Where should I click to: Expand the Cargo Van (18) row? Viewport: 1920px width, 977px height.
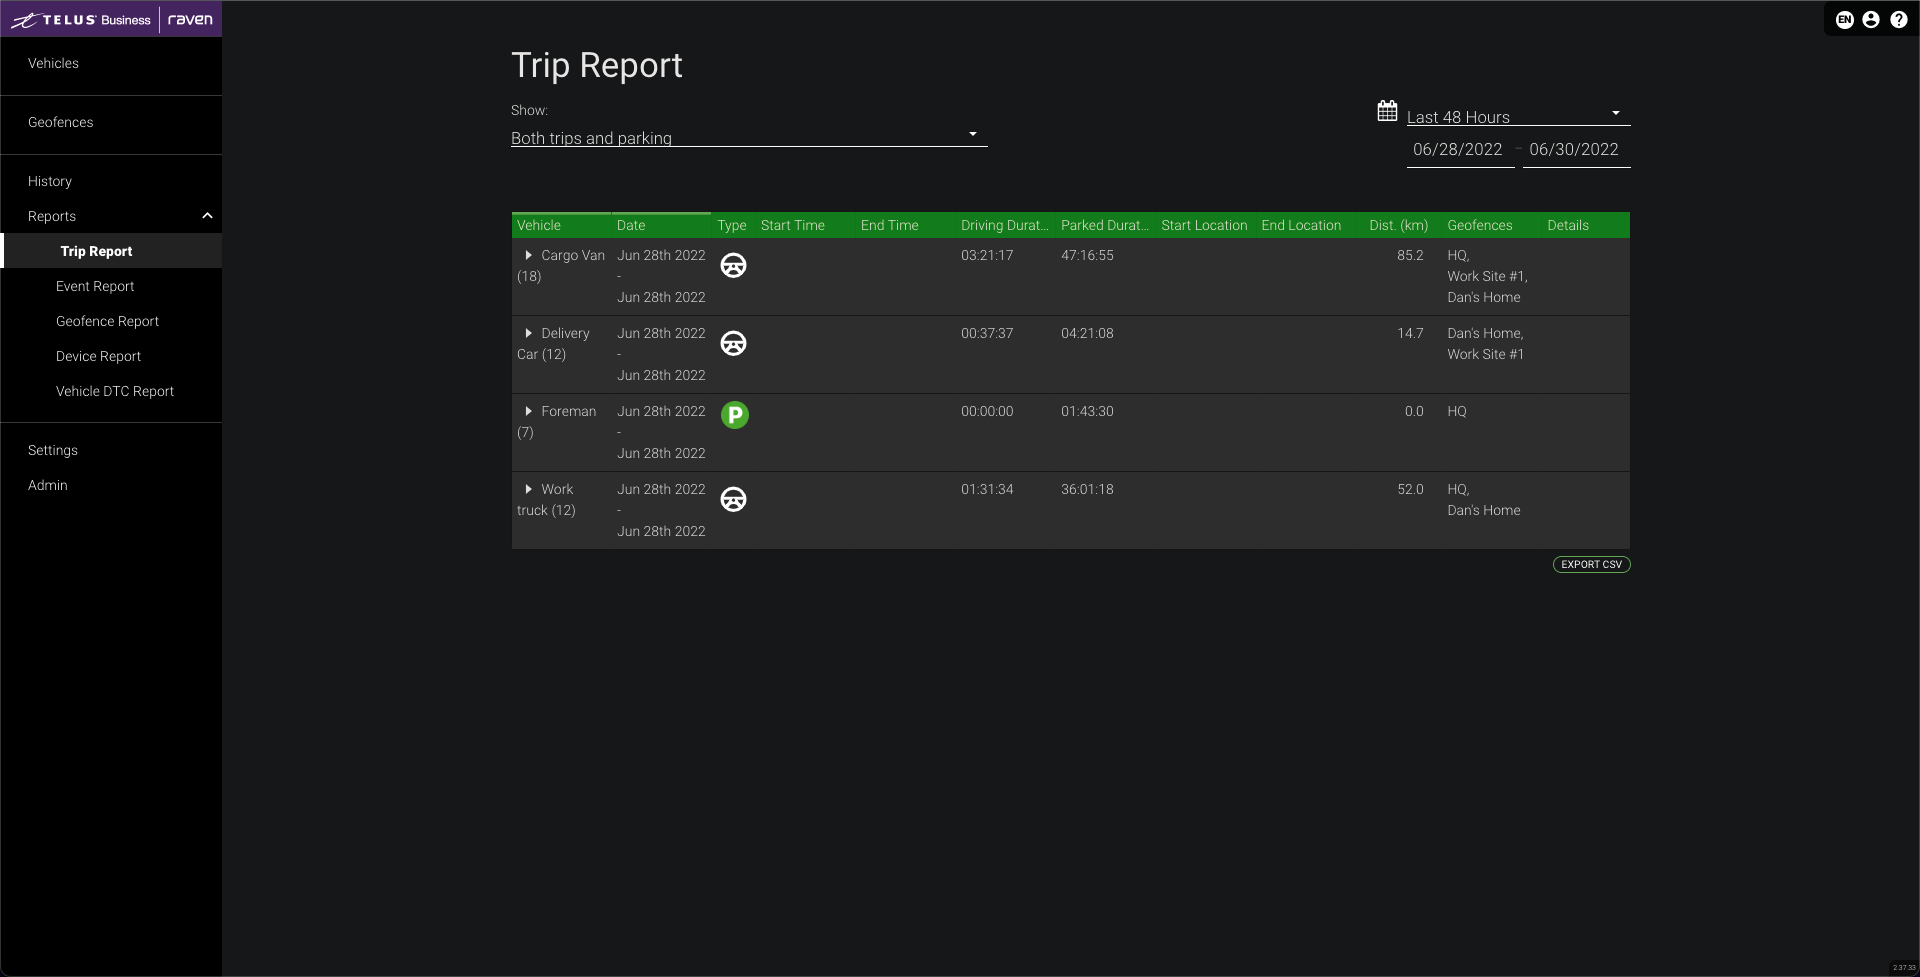[x=528, y=255]
